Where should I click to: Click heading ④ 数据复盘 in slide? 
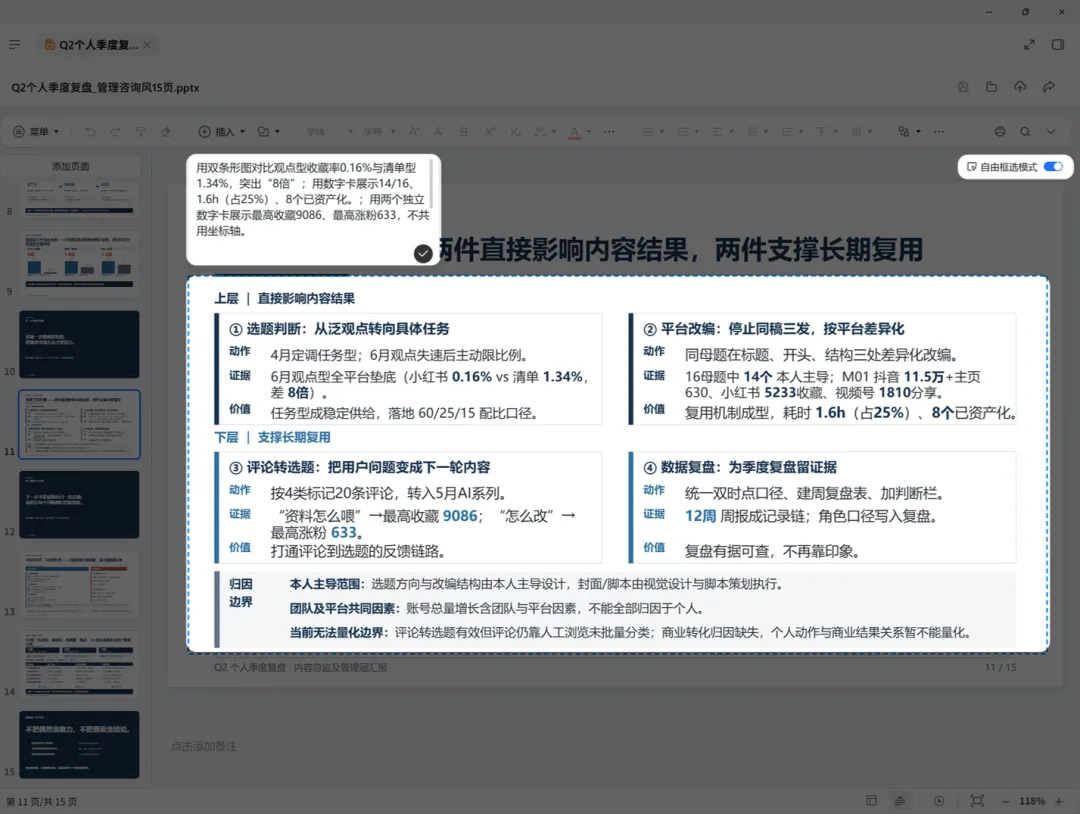(x=739, y=467)
